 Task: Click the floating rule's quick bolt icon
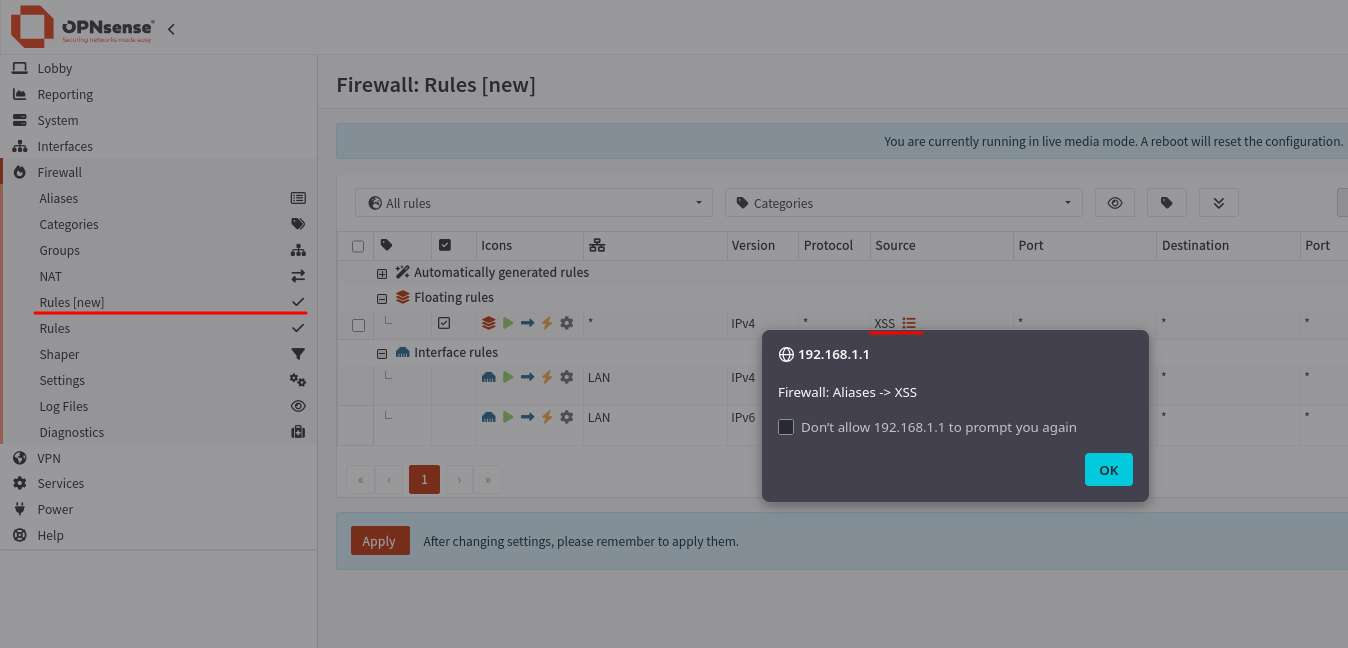(x=547, y=323)
